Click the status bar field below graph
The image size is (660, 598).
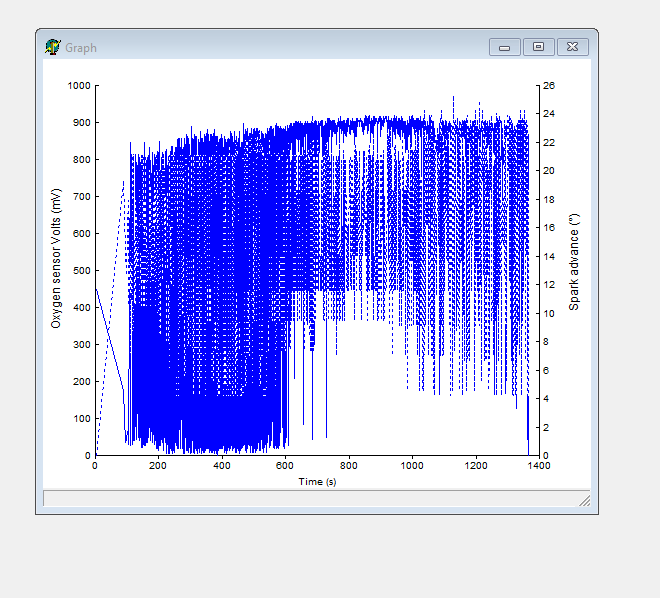317,498
